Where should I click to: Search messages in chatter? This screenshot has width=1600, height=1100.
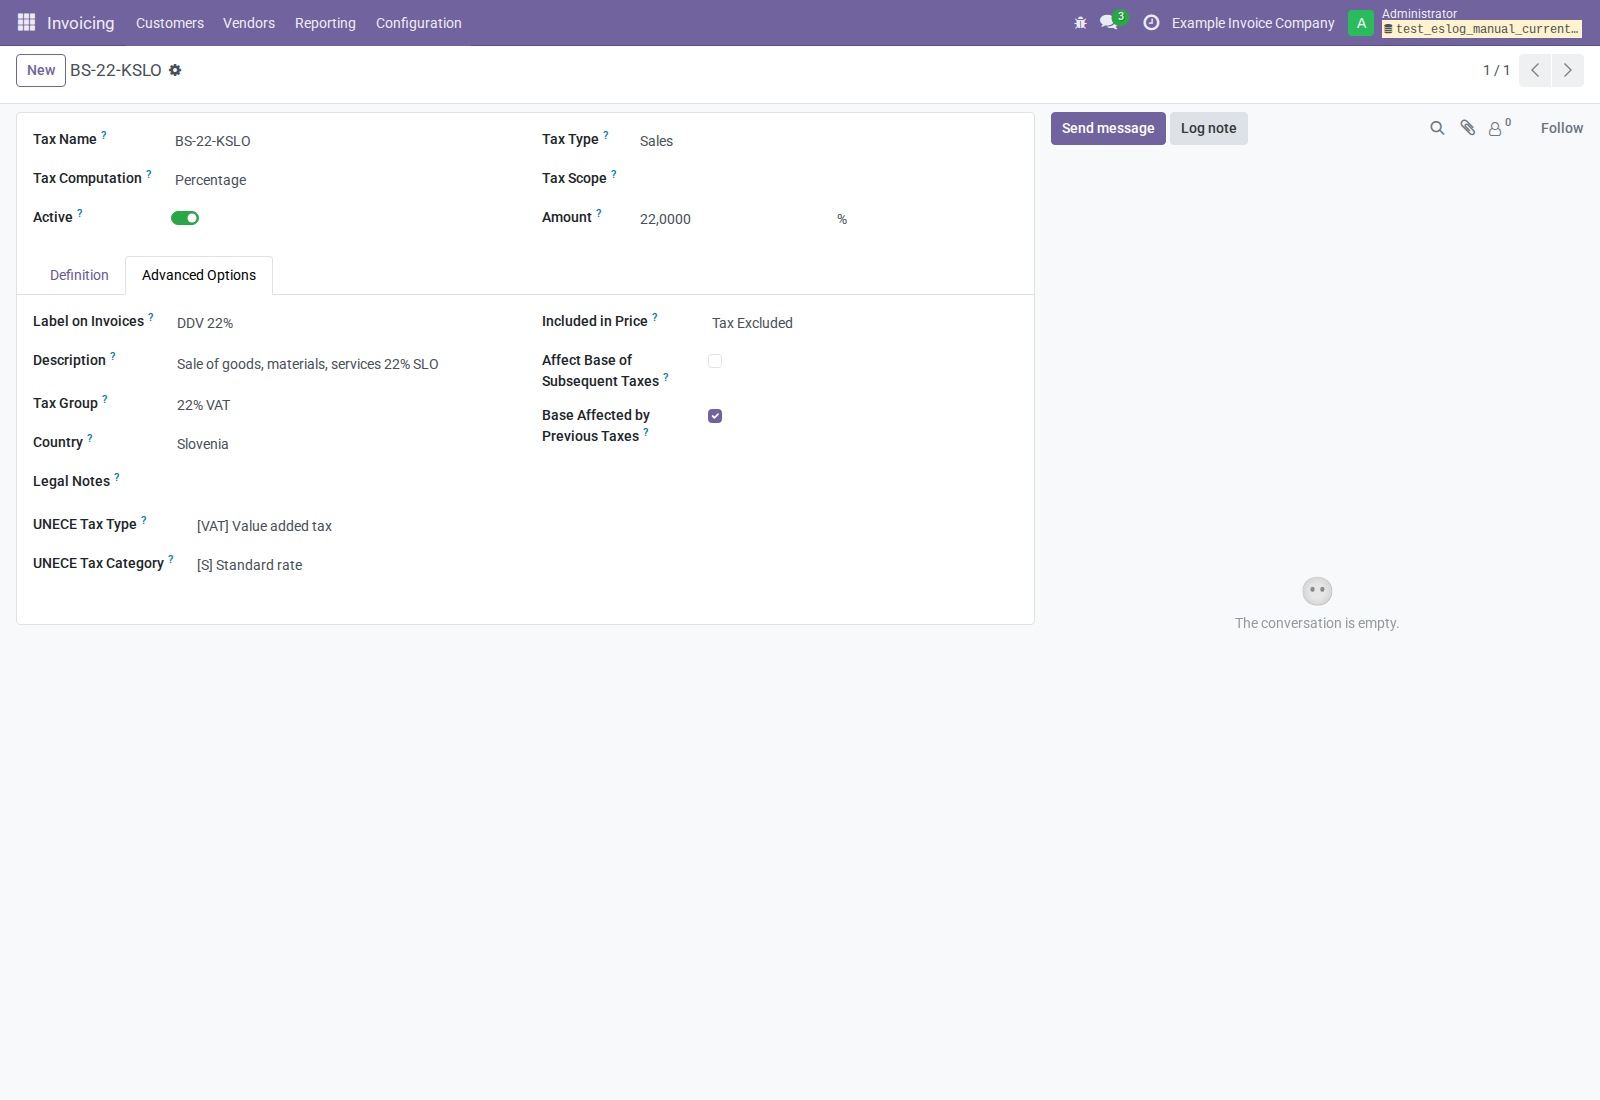click(x=1437, y=128)
